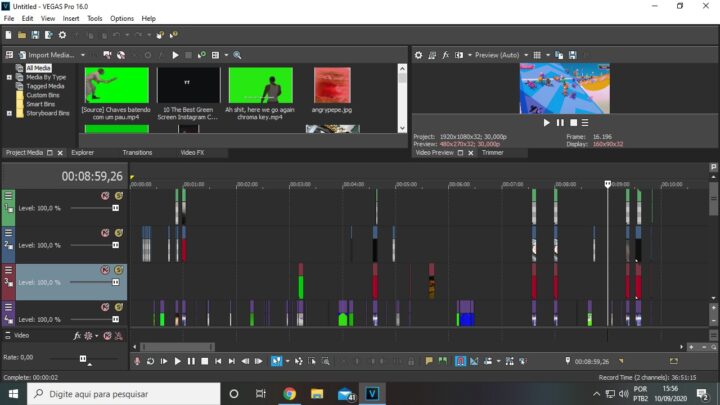Expand Media By Type tree node
This screenshot has height=405, width=720.
point(9,77)
